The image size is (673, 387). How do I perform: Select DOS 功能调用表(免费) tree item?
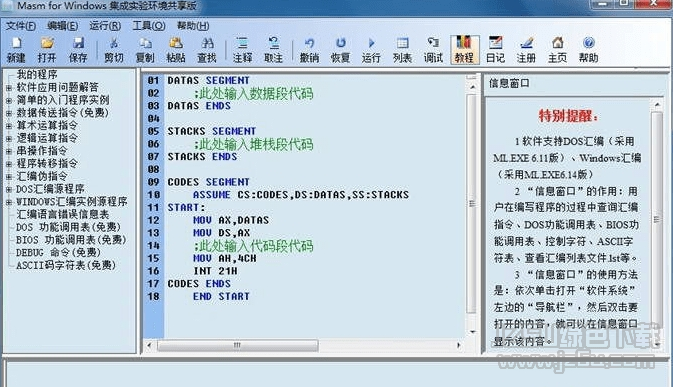pos(68,227)
